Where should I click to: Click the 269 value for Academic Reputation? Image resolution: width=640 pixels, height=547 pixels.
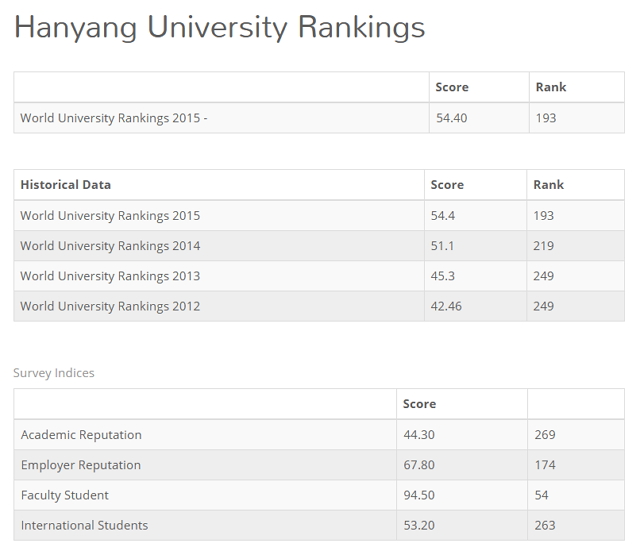[545, 435]
